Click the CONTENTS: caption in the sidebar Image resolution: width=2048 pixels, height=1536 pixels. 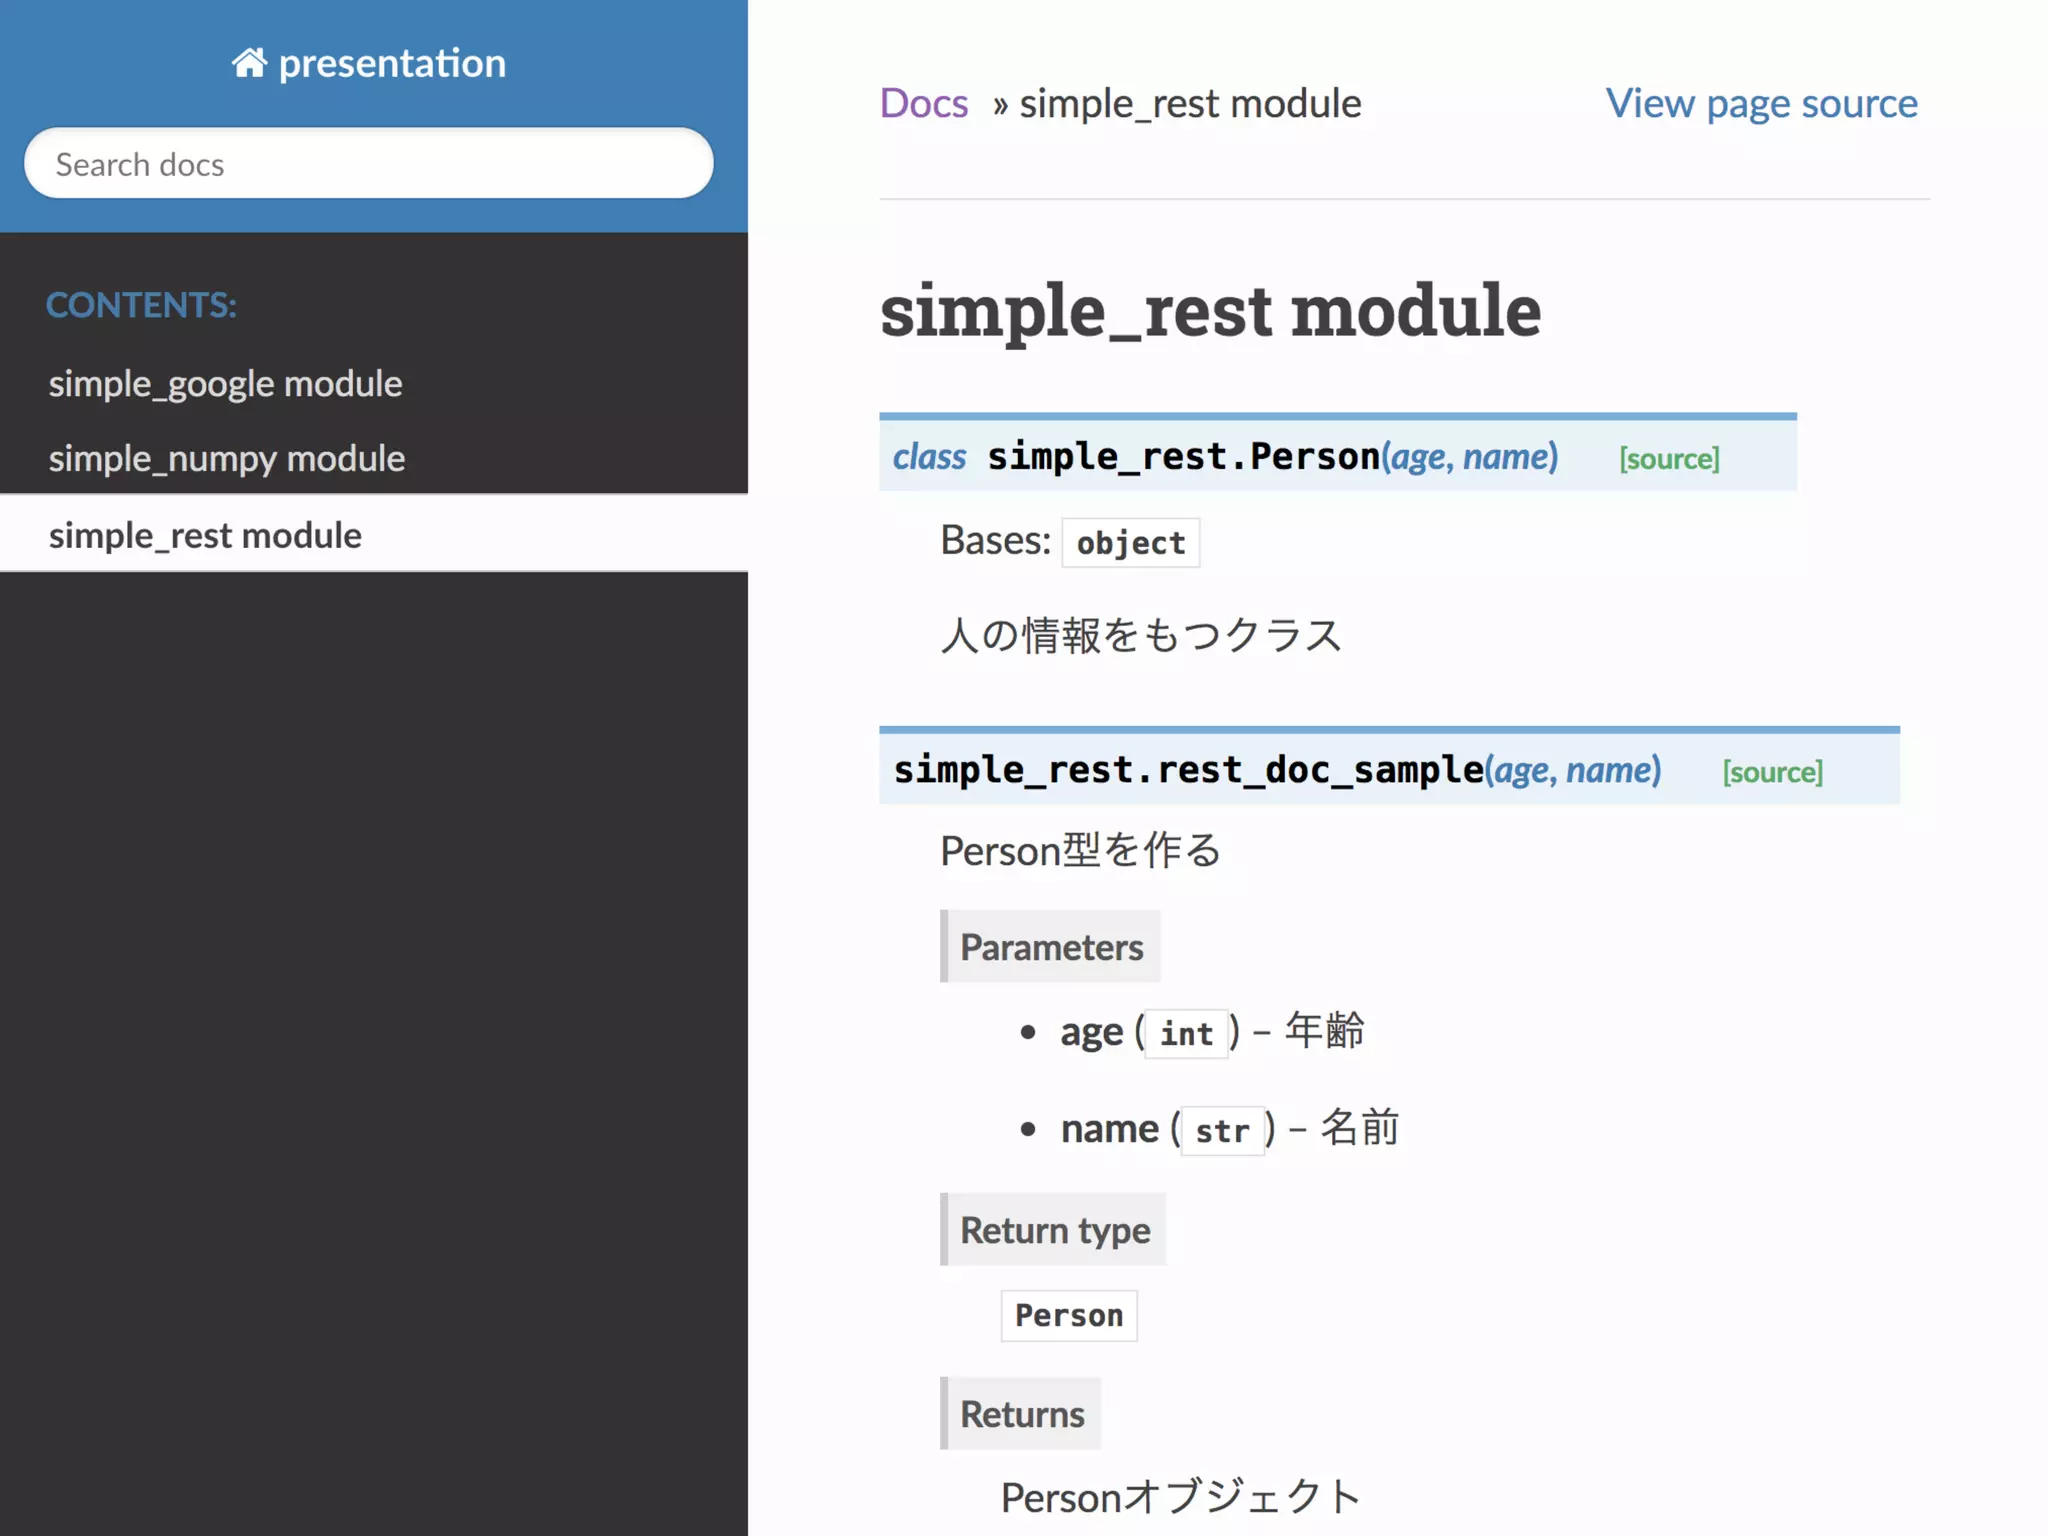click(x=141, y=305)
